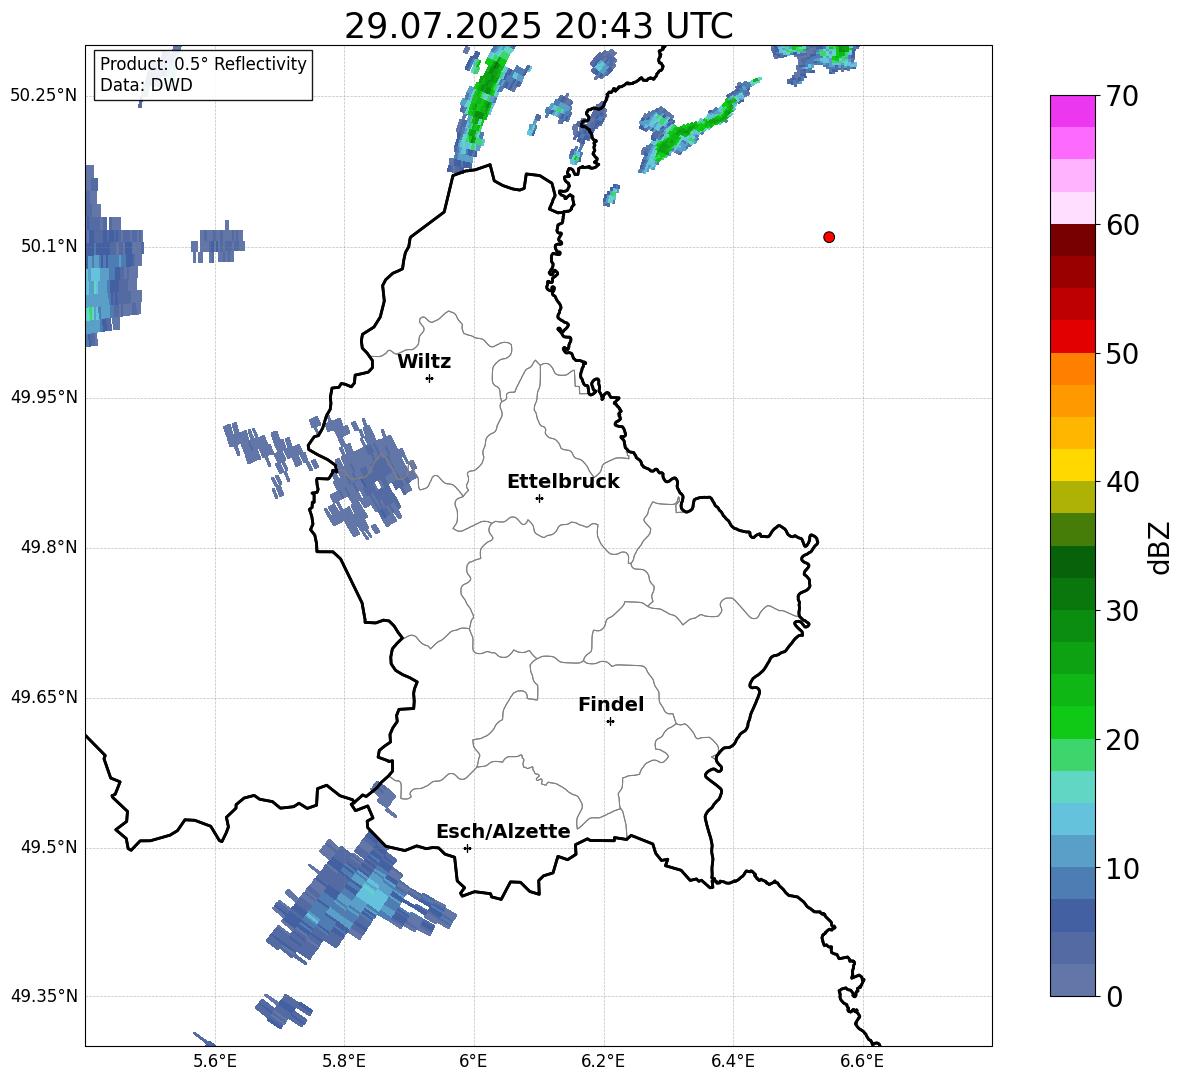Click the 50.1°N latitude label

pos(49,246)
